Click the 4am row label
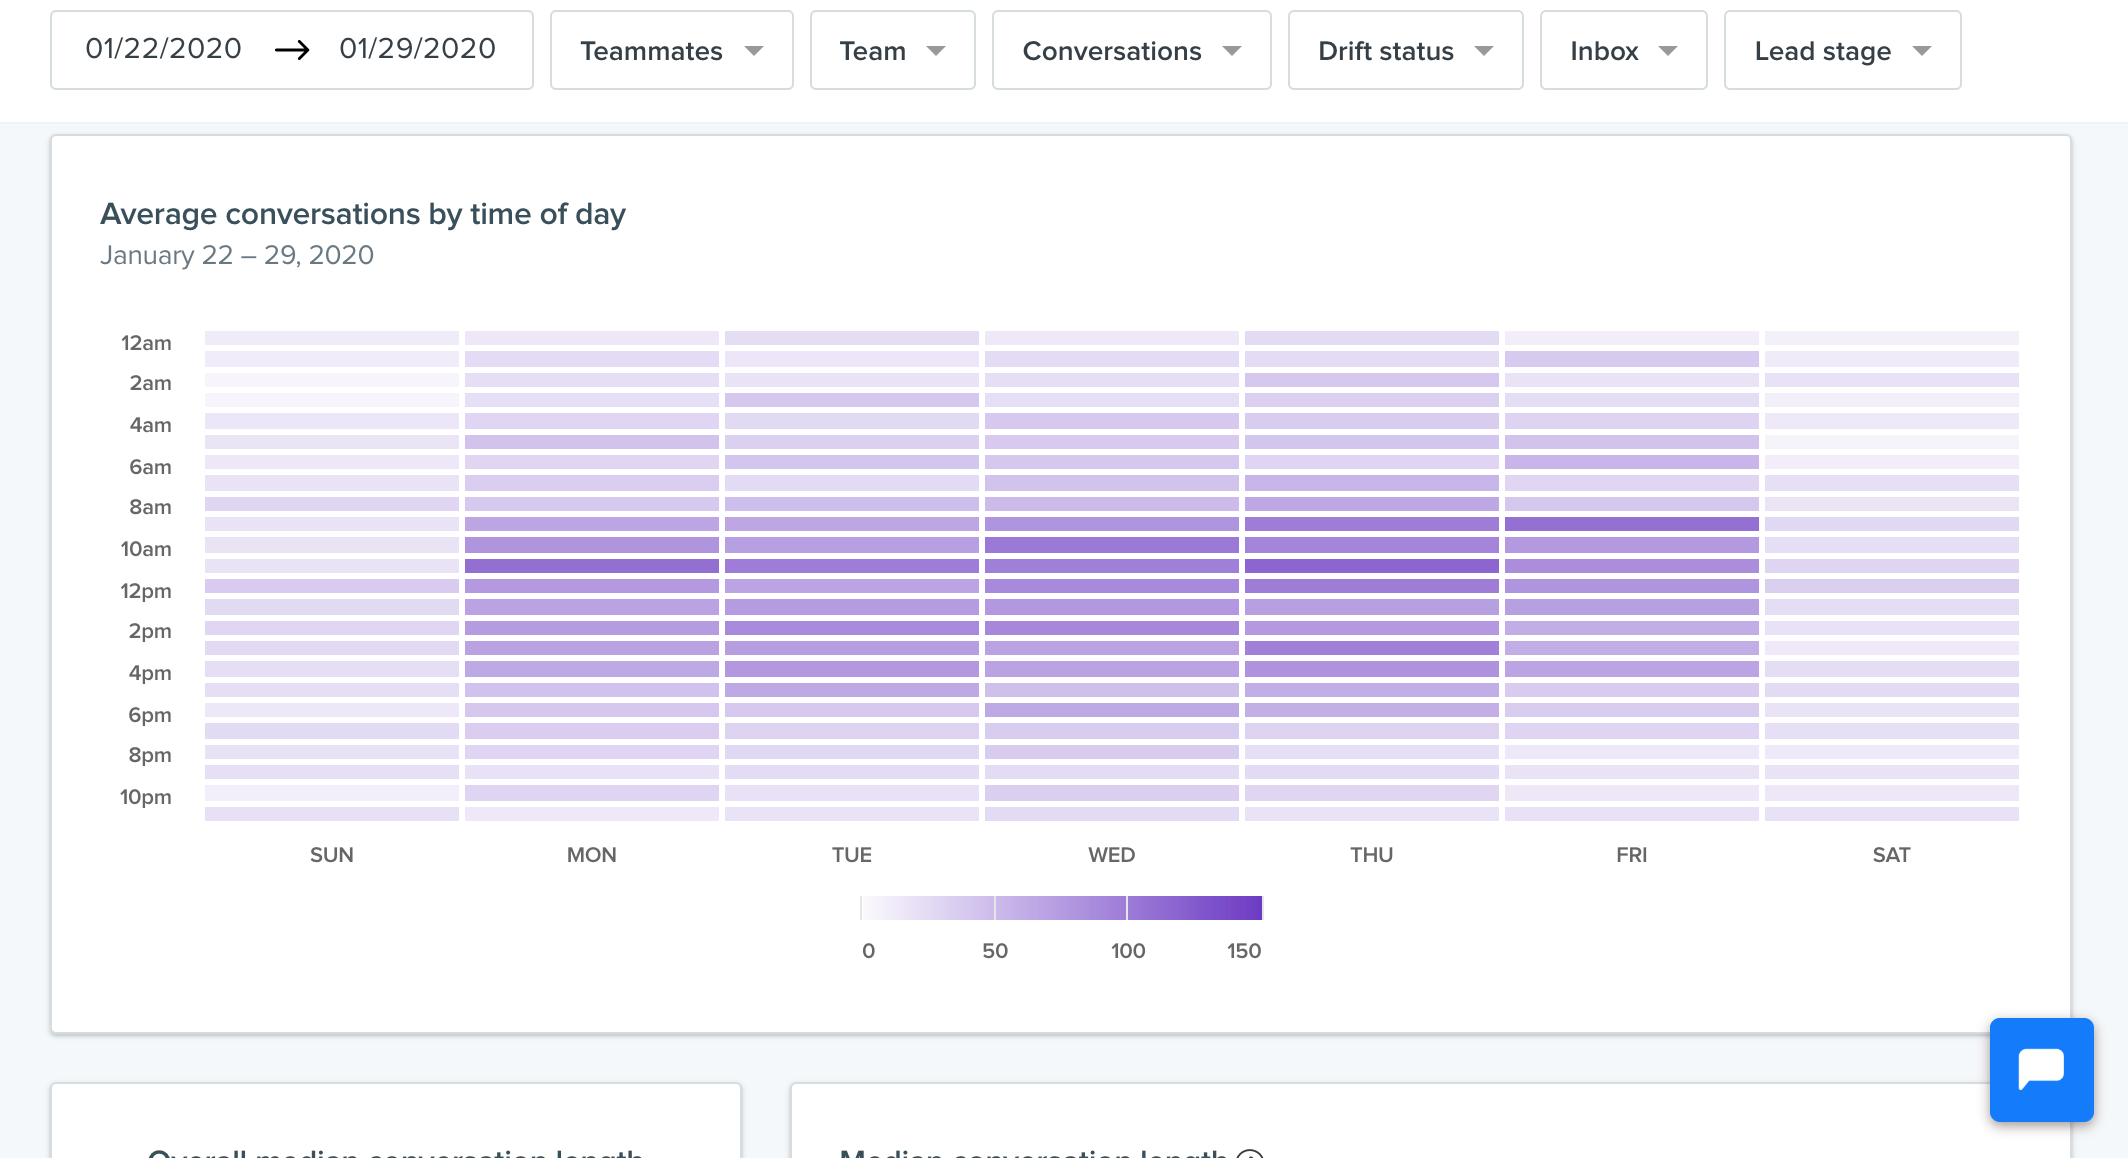The image size is (2128, 1158). click(x=149, y=425)
